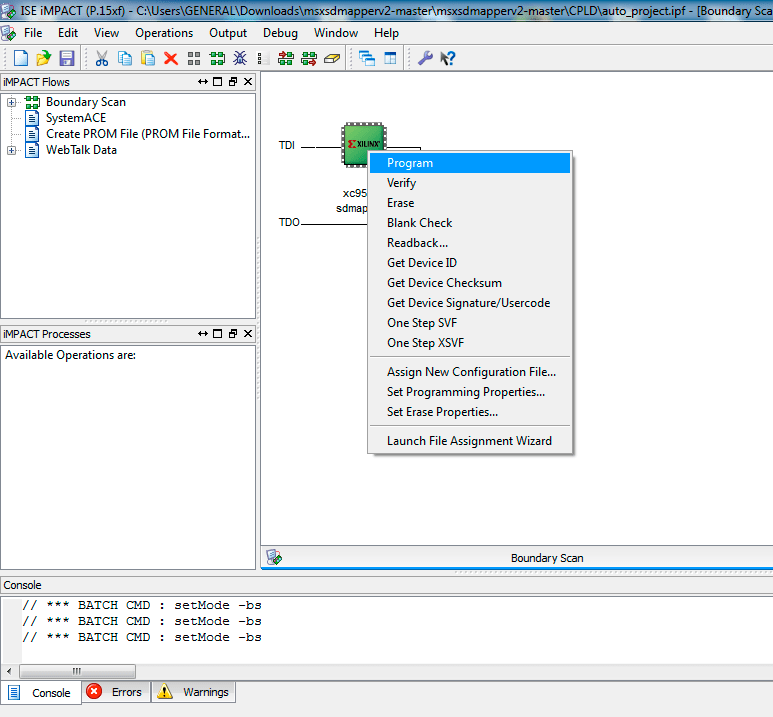Viewport: 773px width, 717px height.
Task: Switch to the Errors tab
Action: click(116, 692)
